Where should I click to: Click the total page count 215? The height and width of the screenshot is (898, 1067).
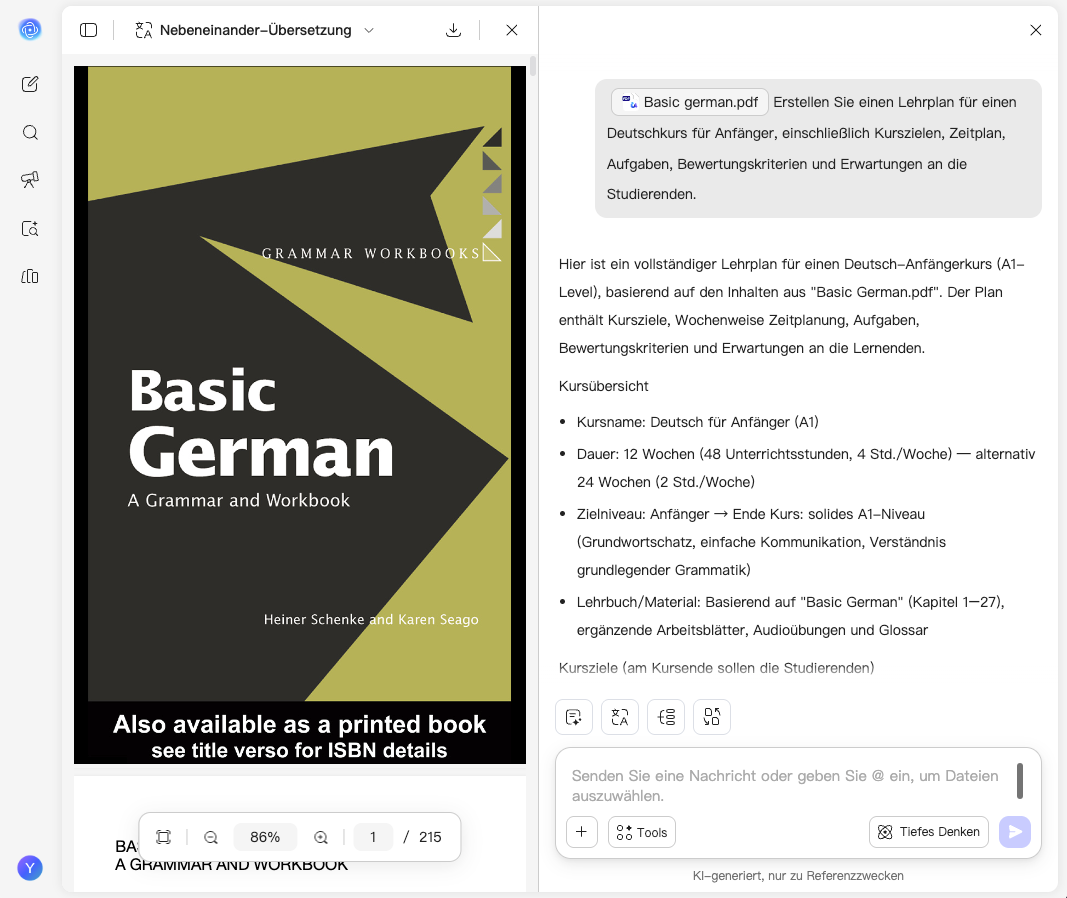coord(430,837)
